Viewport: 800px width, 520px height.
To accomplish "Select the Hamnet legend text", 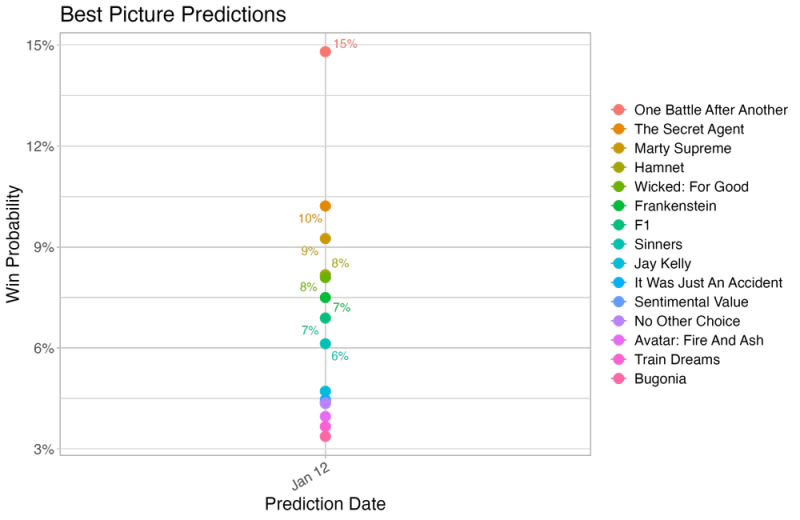I will coord(658,168).
